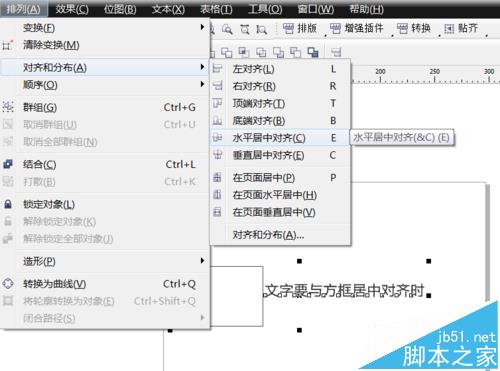Viewport: 500px width, 371px height.
Task: Open the 贴齐 toolbar dropdown
Action: pyautogui.click(x=462, y=29)
